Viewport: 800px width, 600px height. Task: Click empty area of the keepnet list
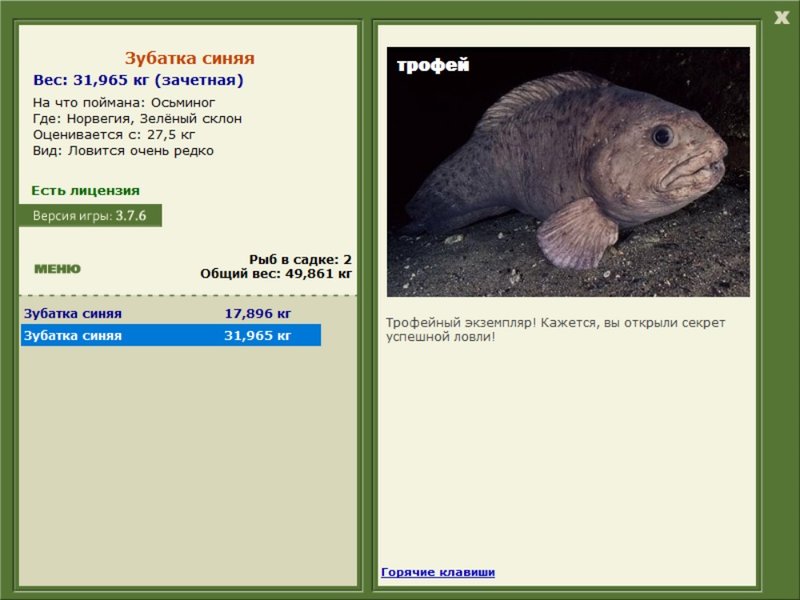pos(188,464)
